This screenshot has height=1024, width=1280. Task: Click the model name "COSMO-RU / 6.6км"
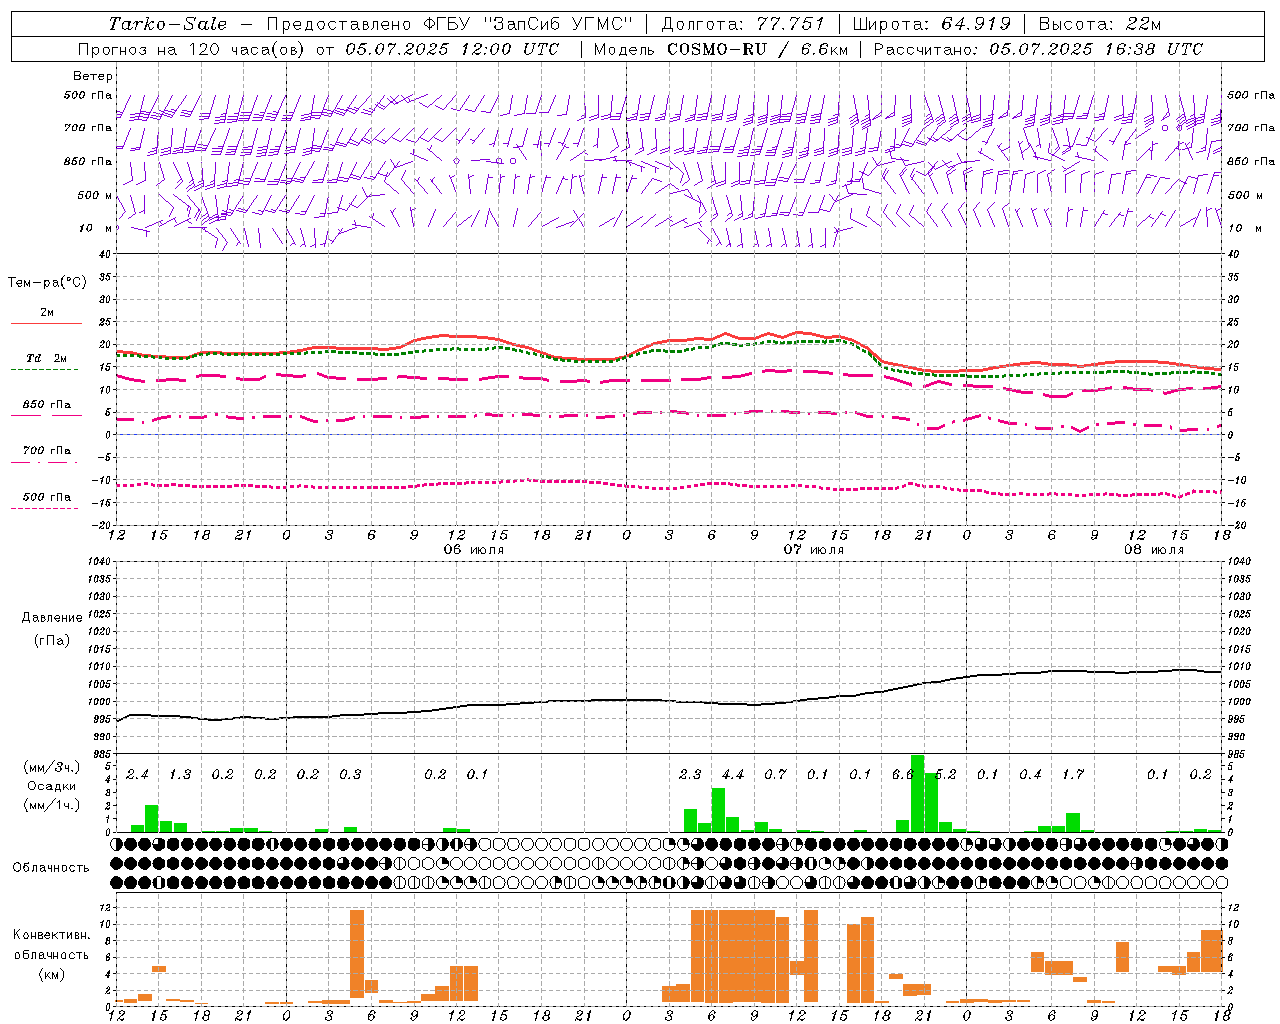click(756, 49)
